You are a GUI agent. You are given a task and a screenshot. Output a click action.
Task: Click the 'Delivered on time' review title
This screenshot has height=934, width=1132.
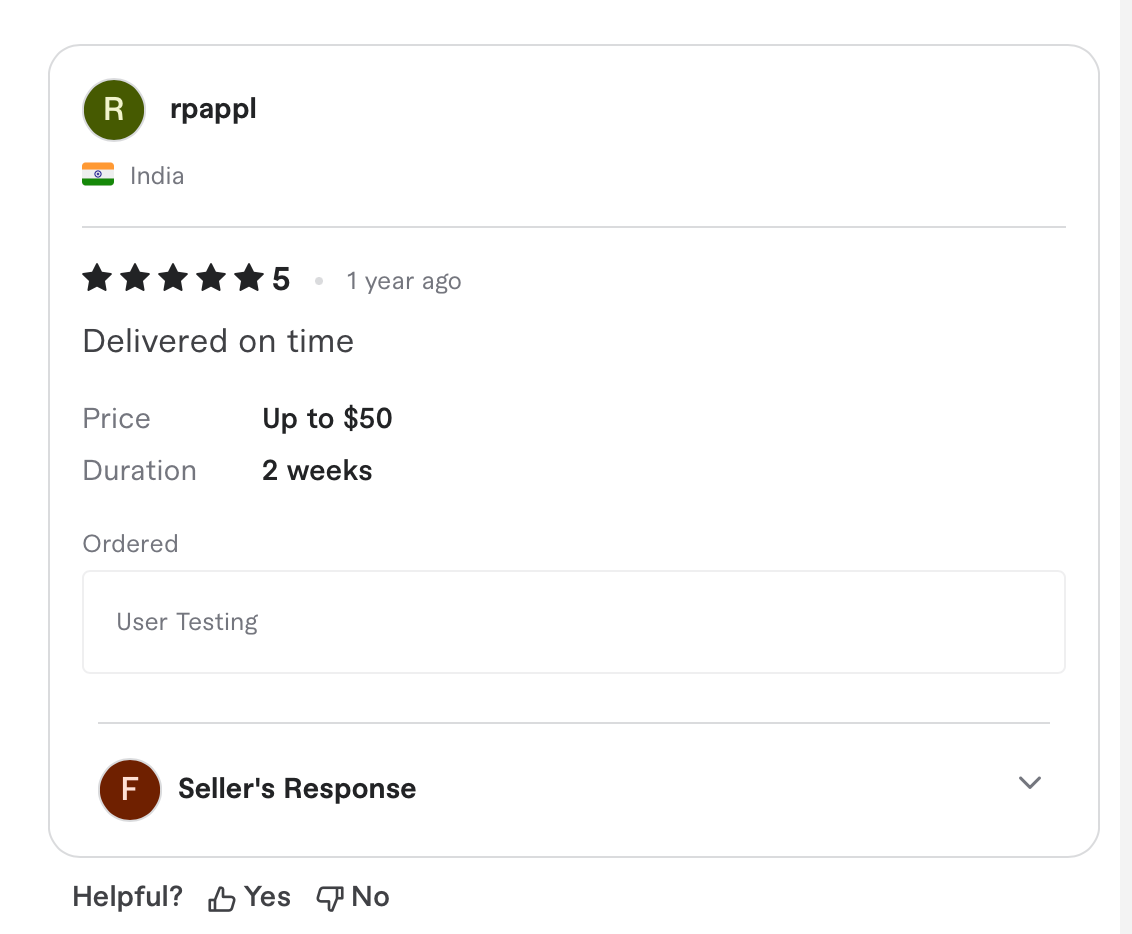point(217,341)
